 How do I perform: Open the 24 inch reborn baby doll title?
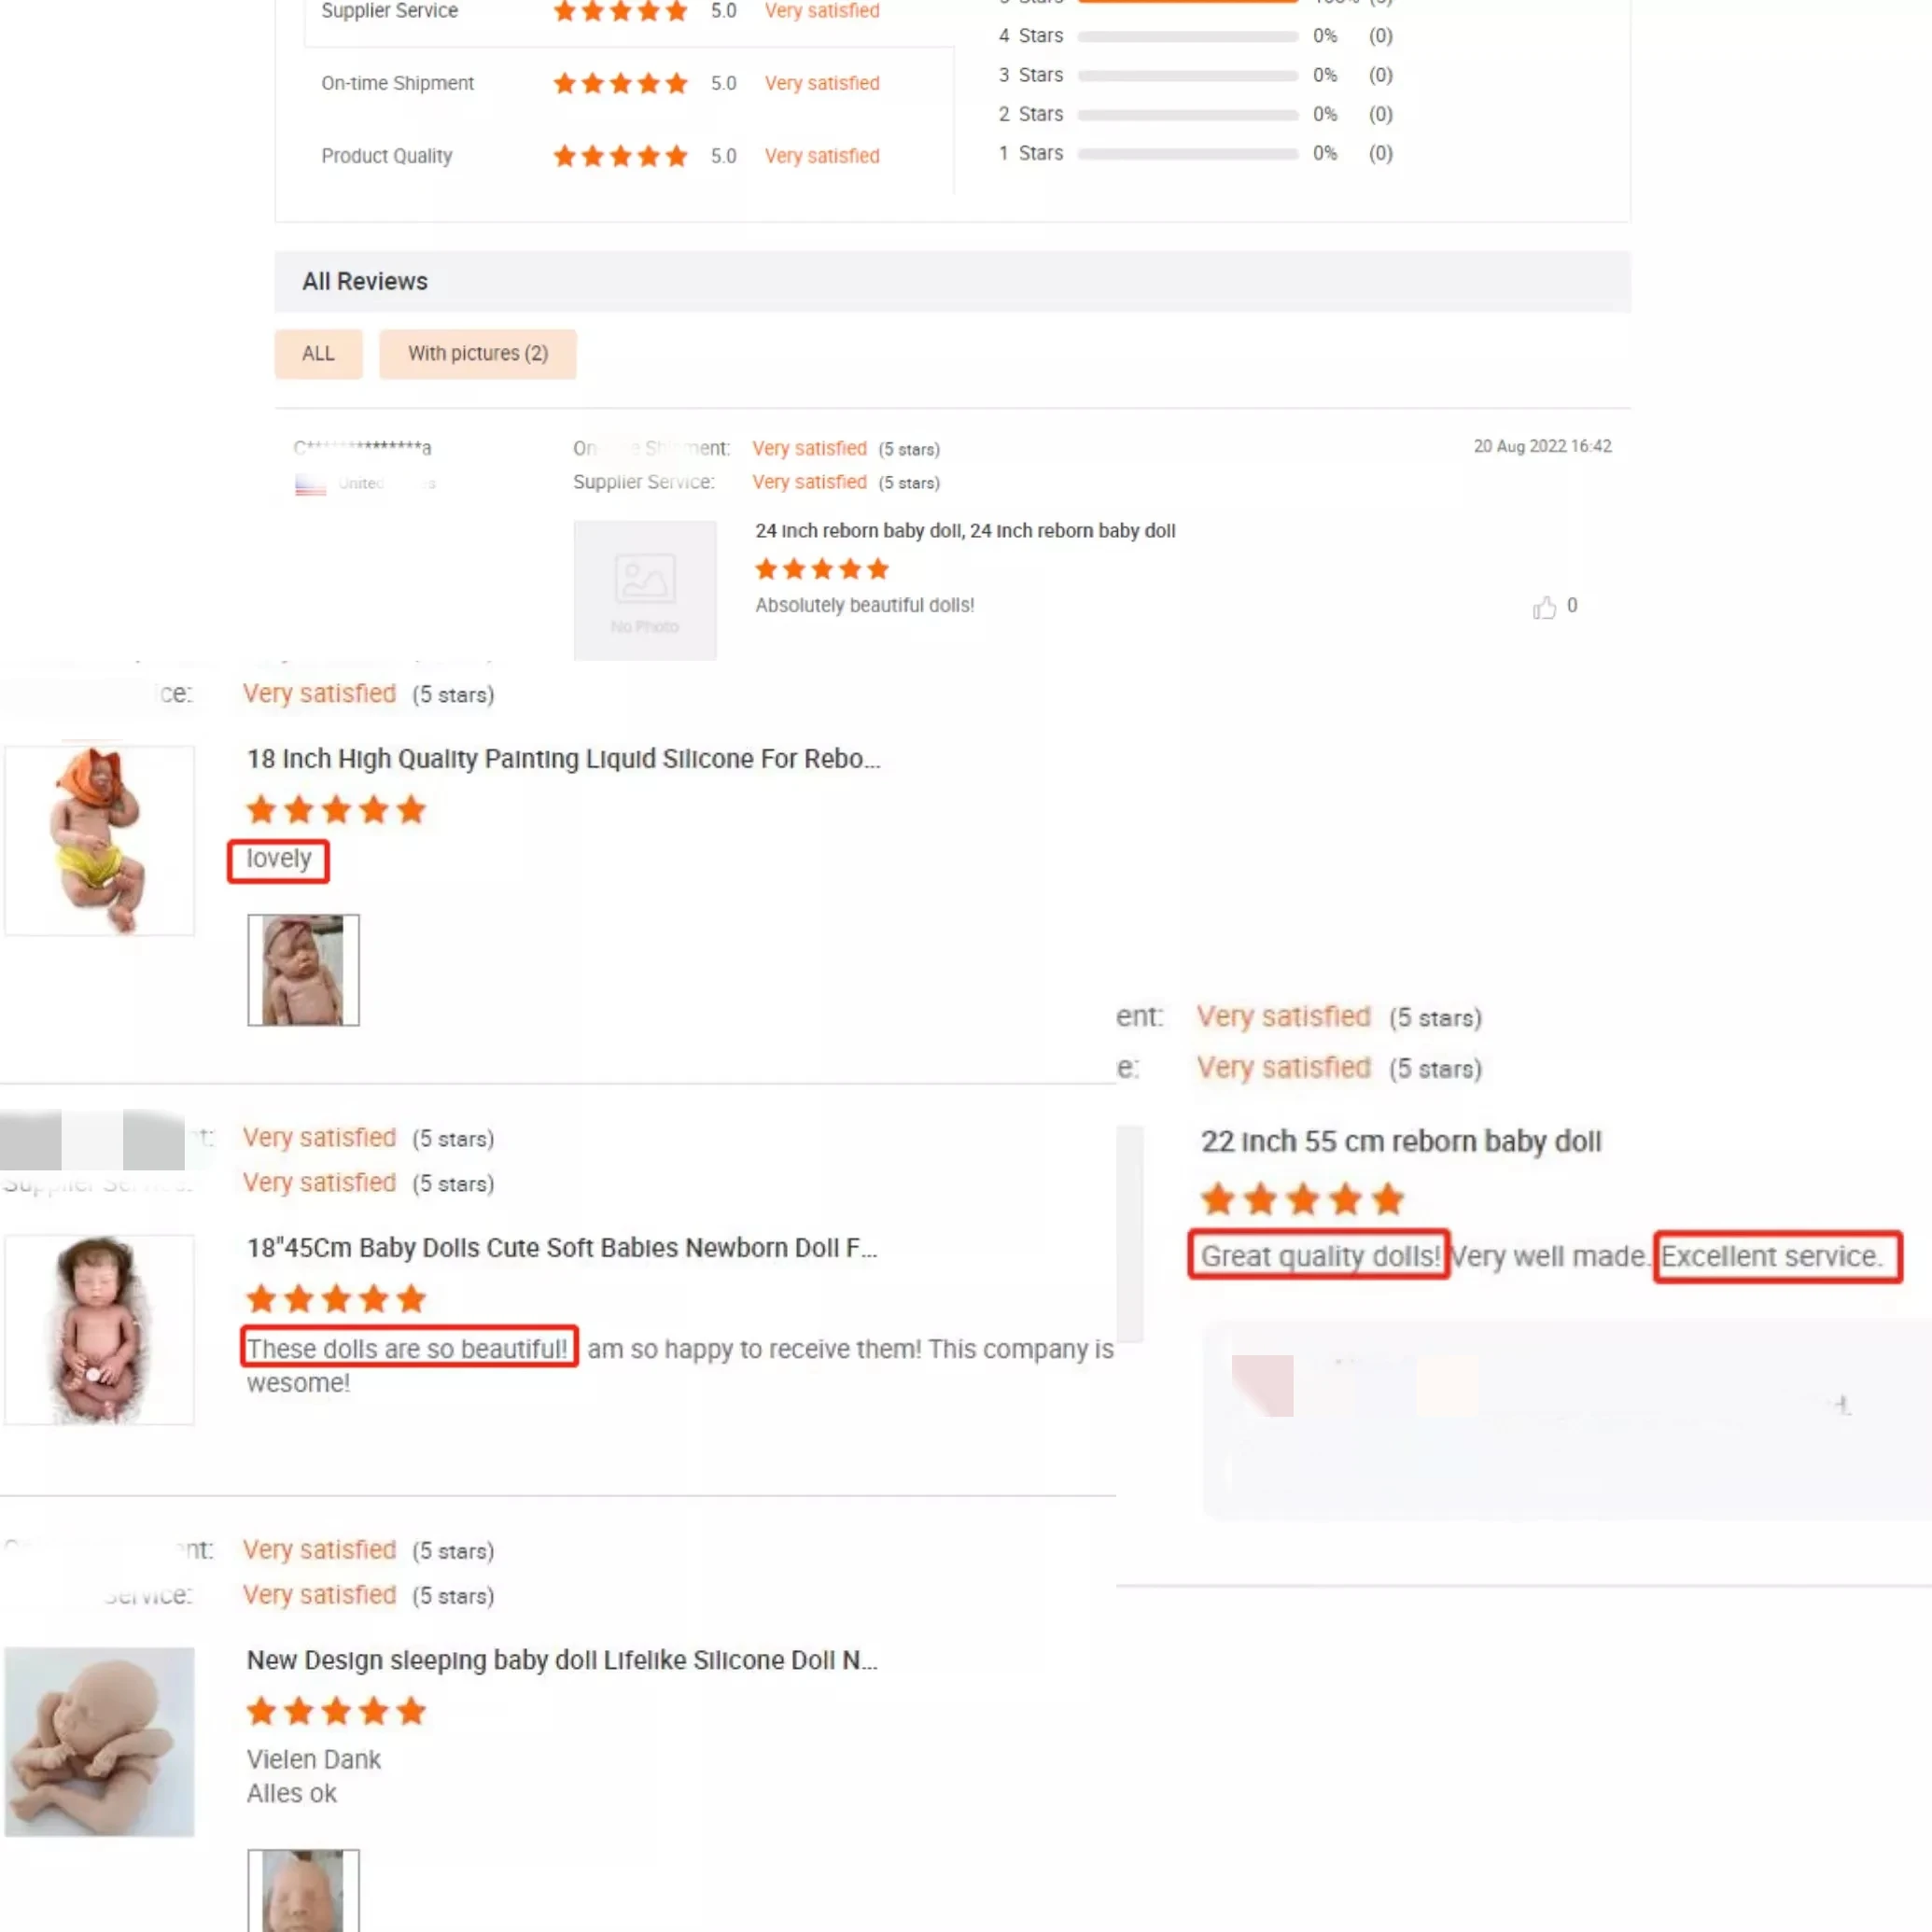pos(965,531)
